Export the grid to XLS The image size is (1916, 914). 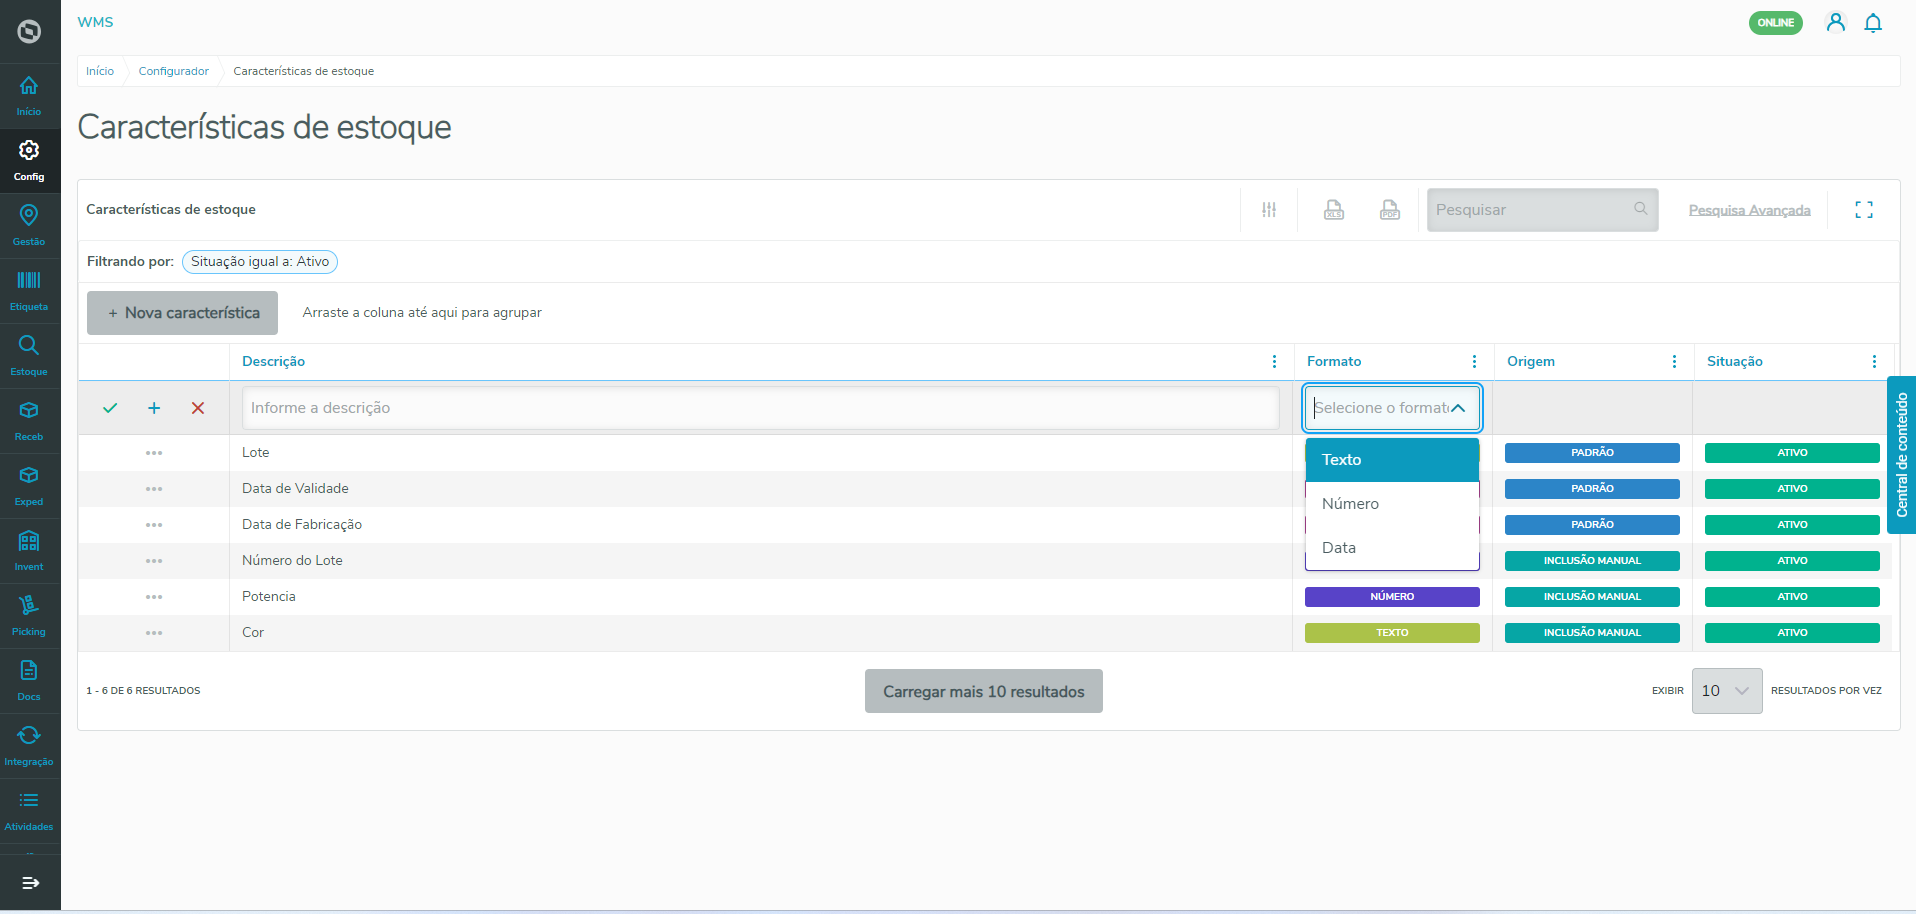[1334, 210]
